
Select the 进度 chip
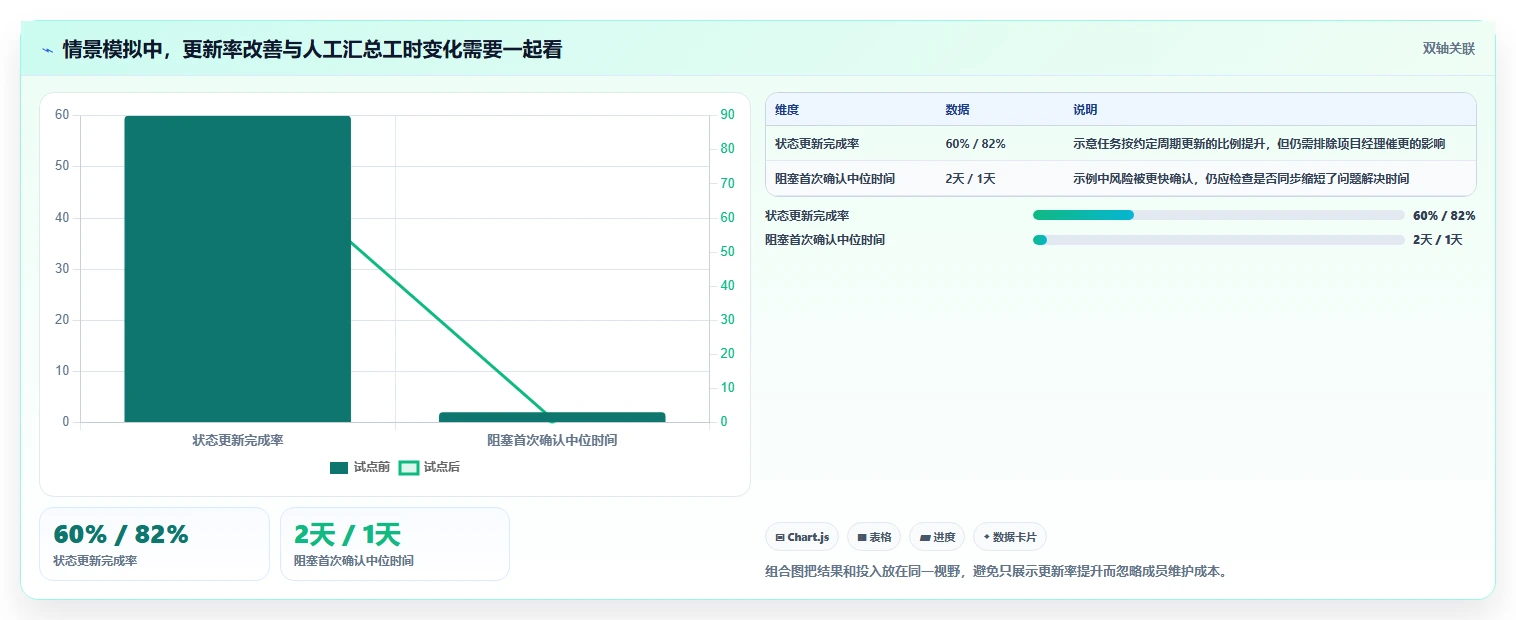[937, 537]
